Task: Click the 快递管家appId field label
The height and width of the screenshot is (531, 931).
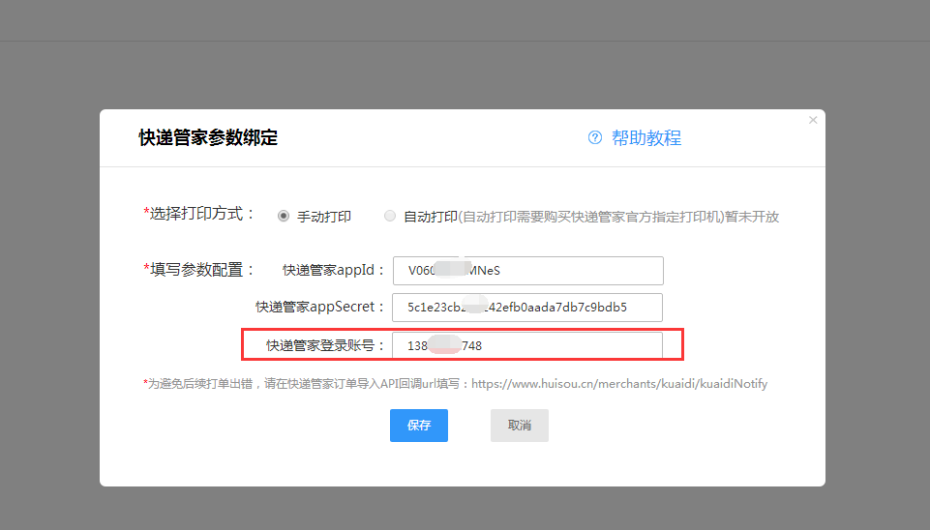Action: tap(332, 270)
